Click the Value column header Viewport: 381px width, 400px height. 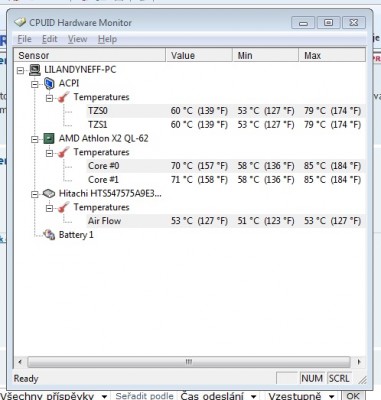click(x=199, y=55)
